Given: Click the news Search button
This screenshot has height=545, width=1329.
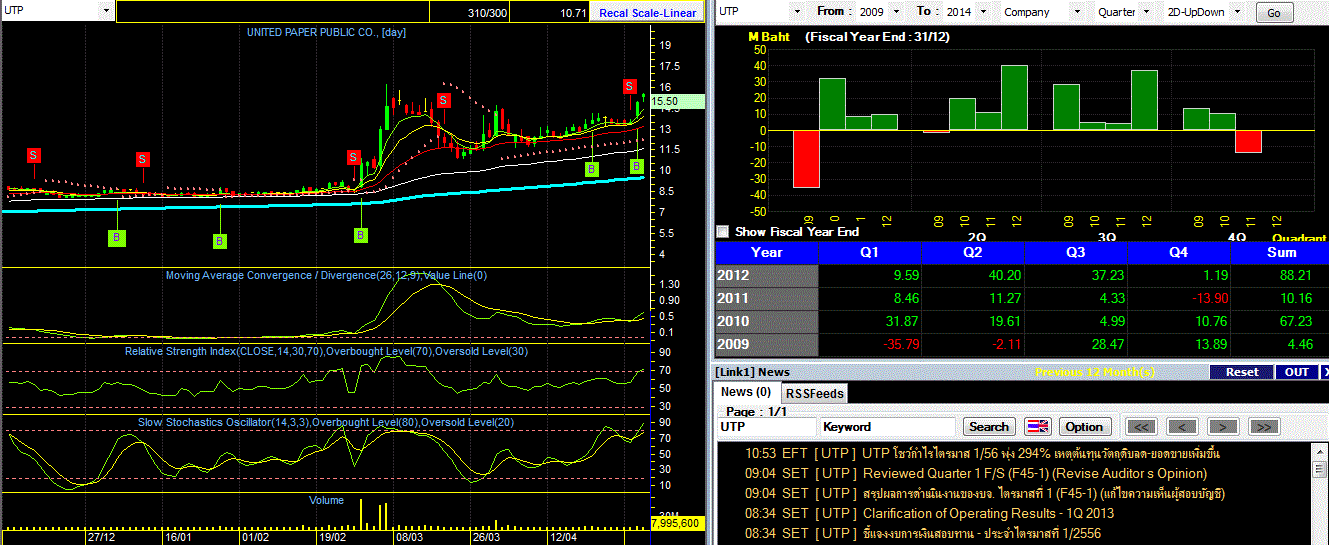Looking at the screenshot, I should (x=989, y=427).
